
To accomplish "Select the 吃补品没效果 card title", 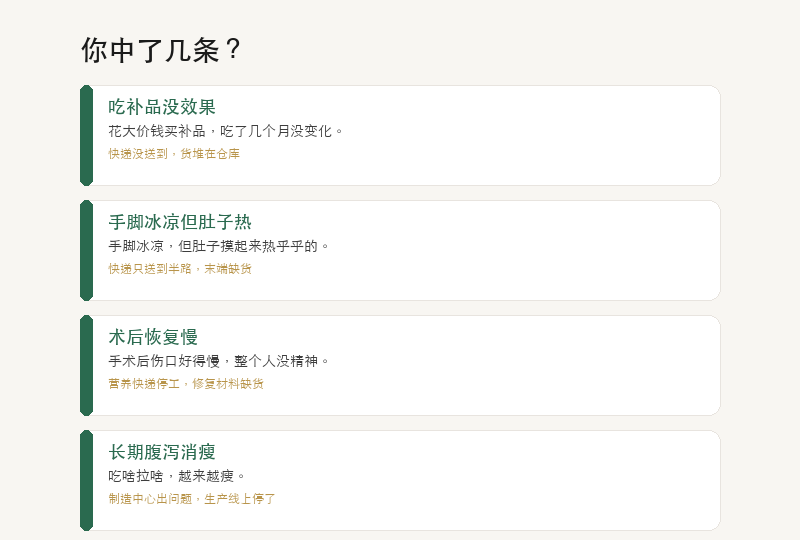I will click(x=162, y=107).
